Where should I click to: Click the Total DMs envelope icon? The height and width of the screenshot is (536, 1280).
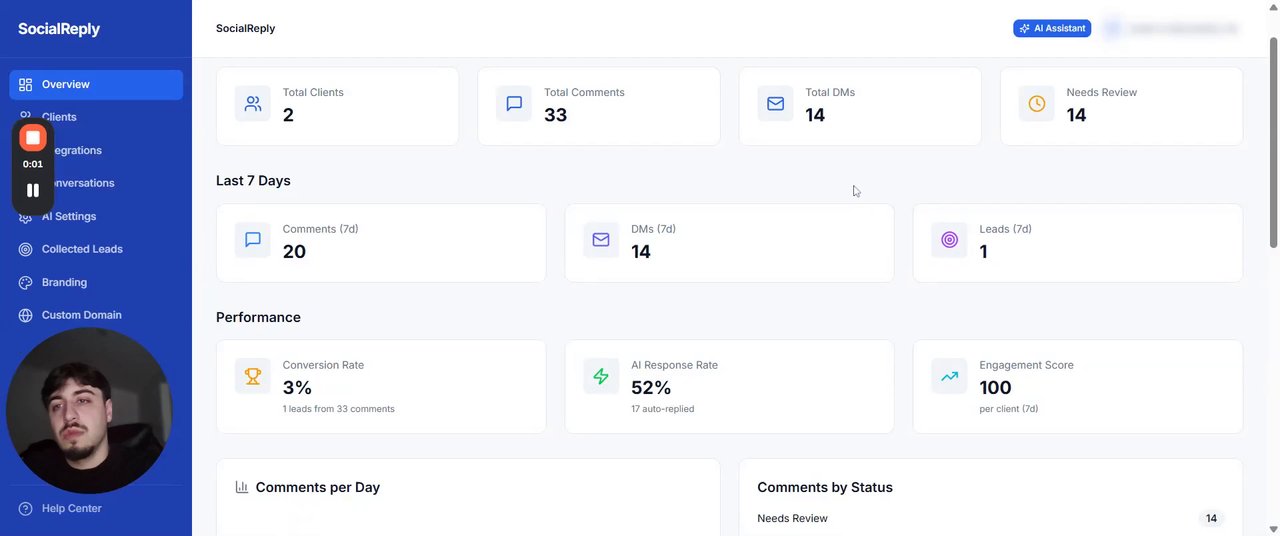(775, 103)
